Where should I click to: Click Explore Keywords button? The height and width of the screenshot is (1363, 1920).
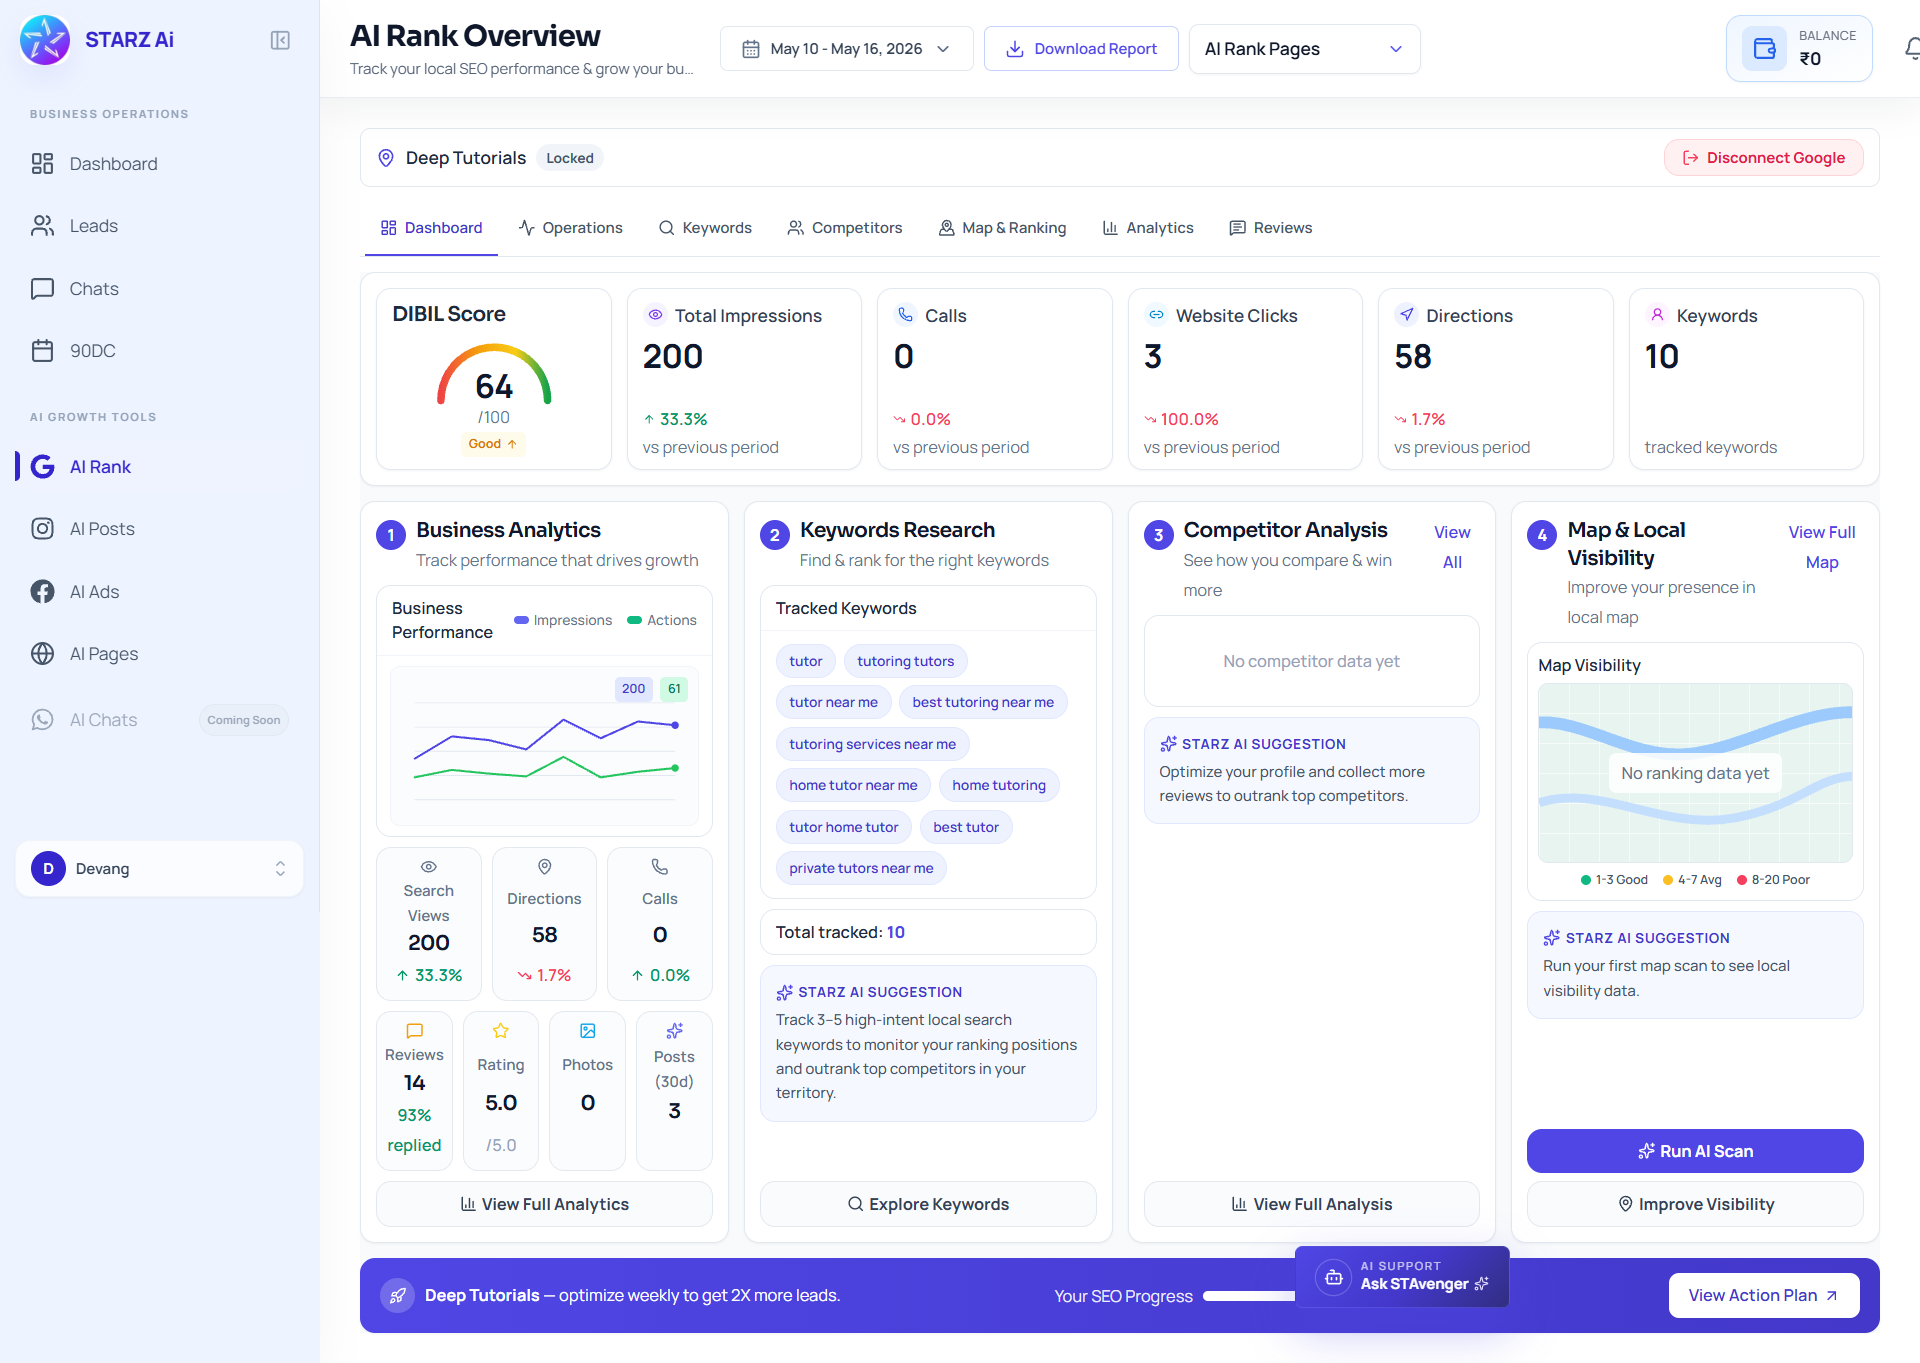coord(928,1204)
